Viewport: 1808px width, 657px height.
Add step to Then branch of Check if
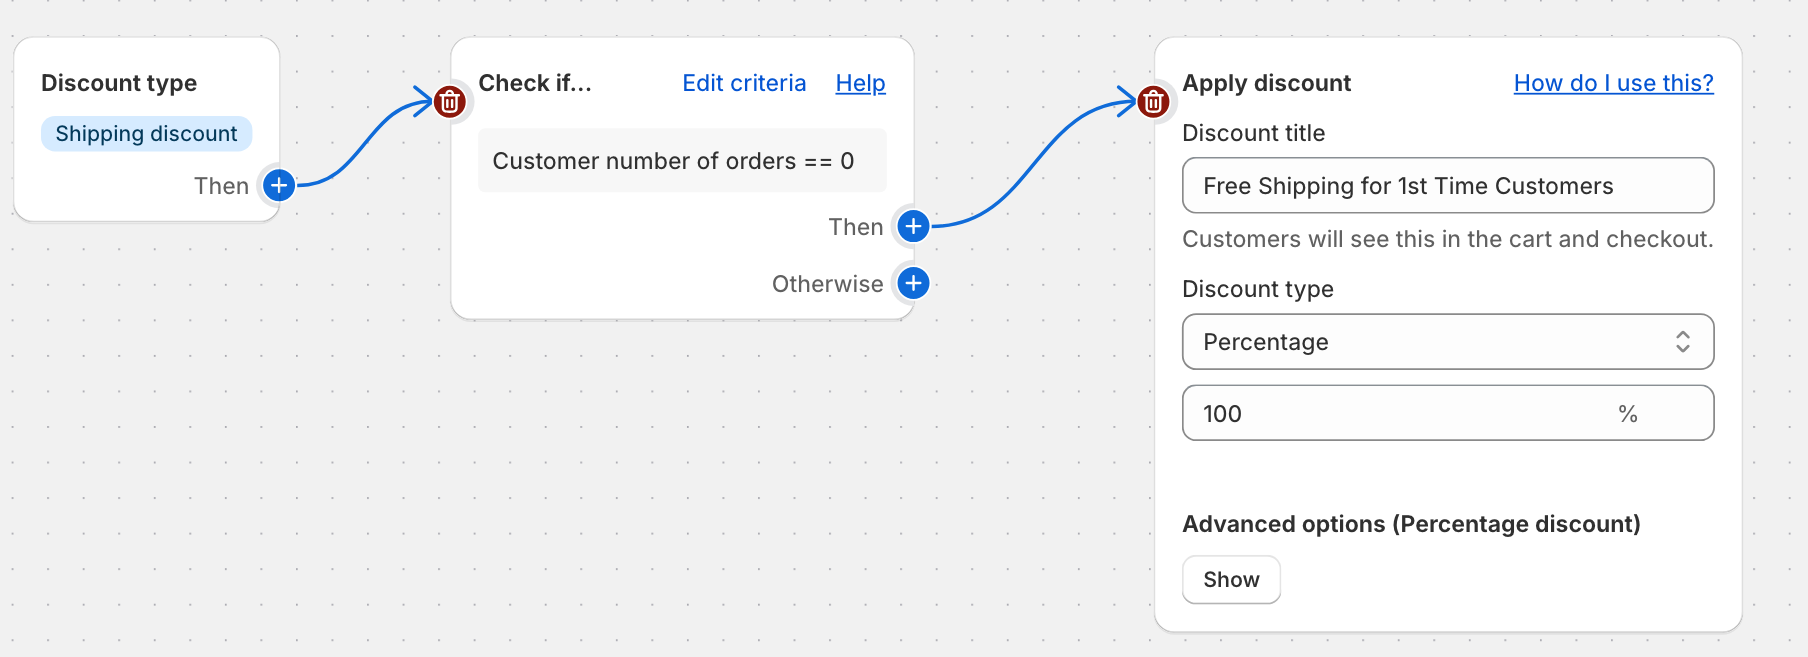point(913,226)
